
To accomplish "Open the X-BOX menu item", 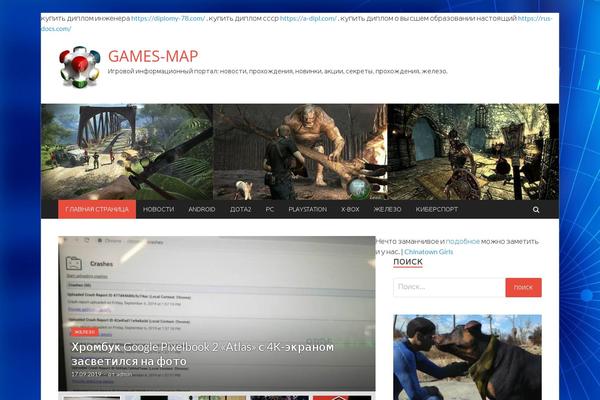I will [350, 209].
